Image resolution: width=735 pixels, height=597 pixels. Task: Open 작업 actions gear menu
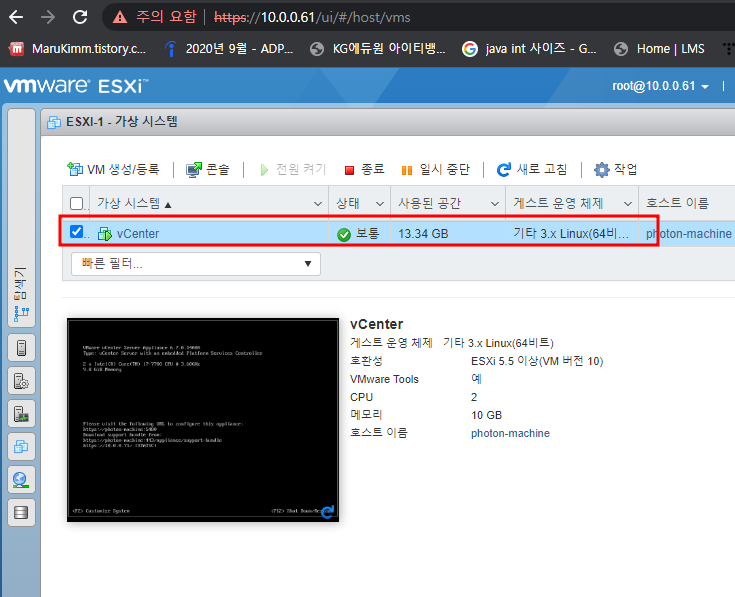(615, 169)
